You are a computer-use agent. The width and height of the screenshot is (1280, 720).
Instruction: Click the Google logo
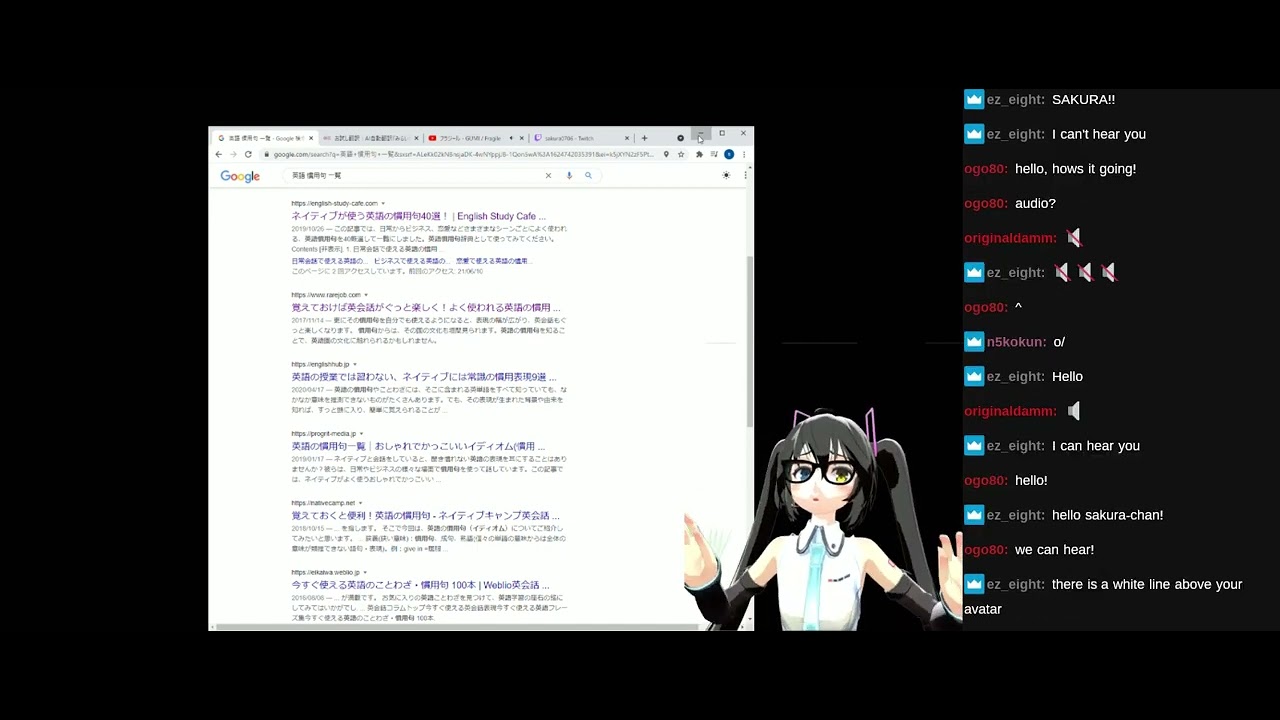click(240, 177)
